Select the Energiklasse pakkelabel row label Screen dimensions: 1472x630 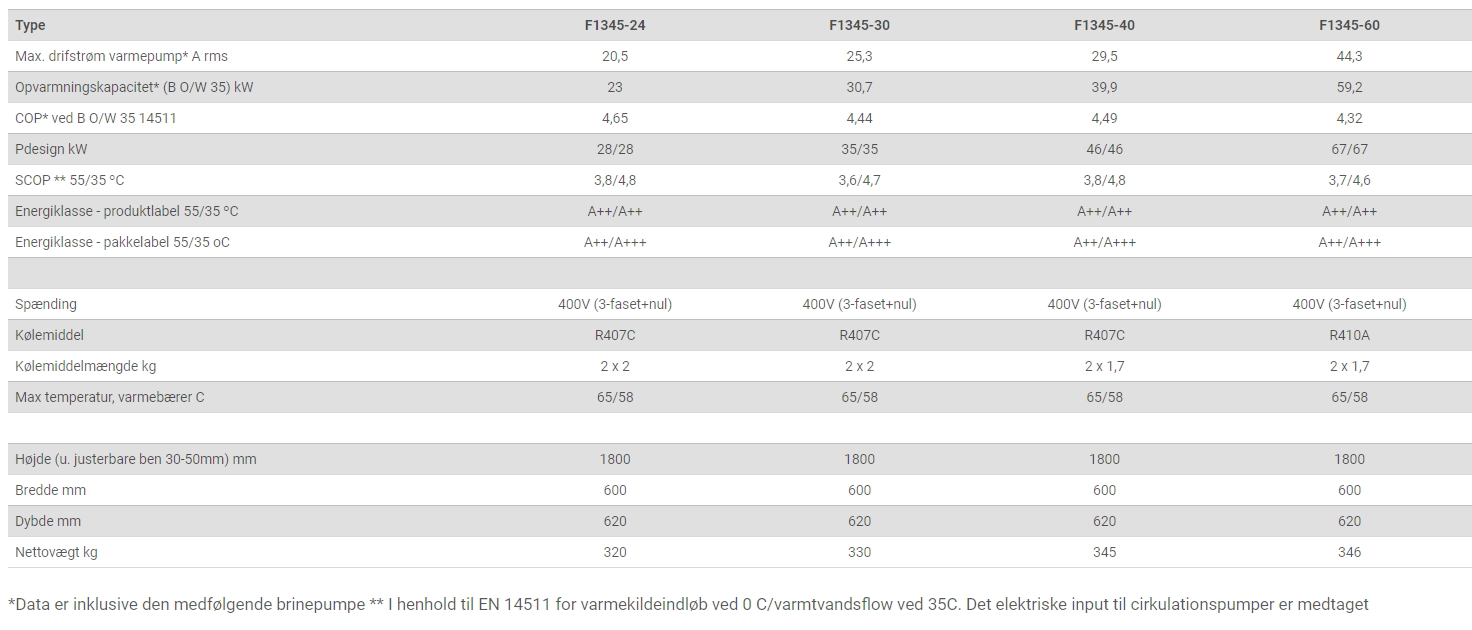(122, 242)
